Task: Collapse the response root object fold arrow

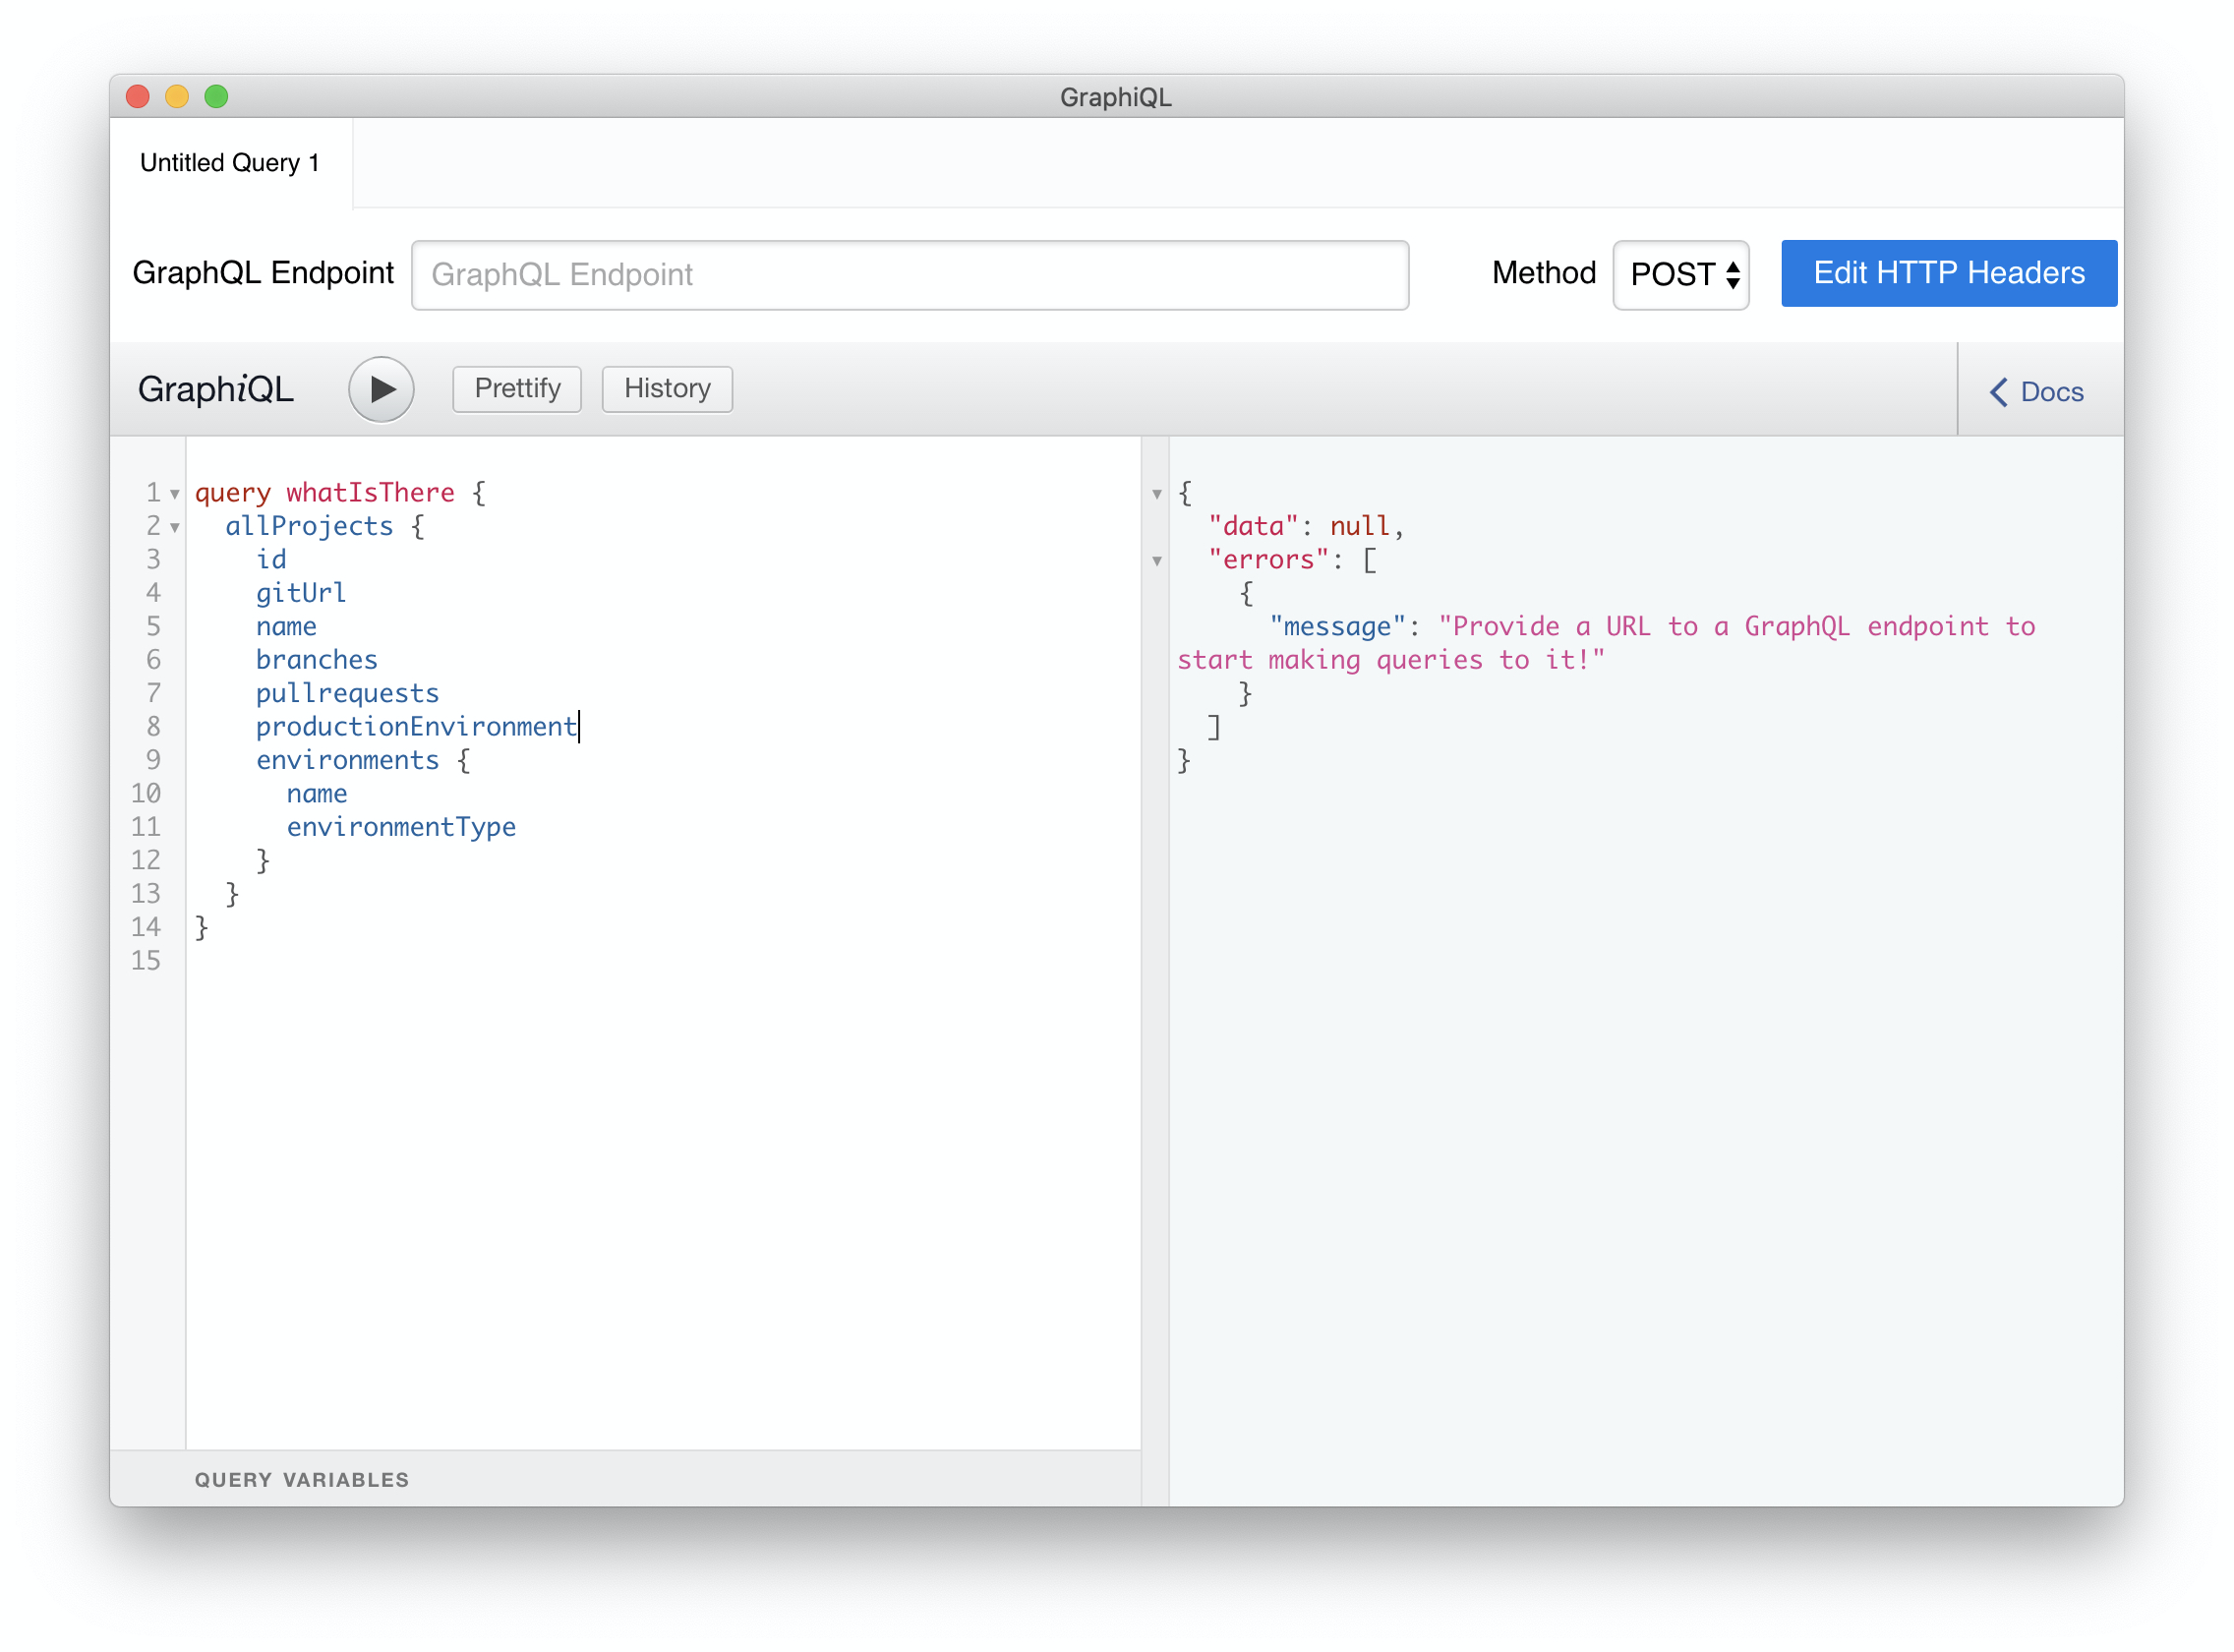Action: [1157, 494]
